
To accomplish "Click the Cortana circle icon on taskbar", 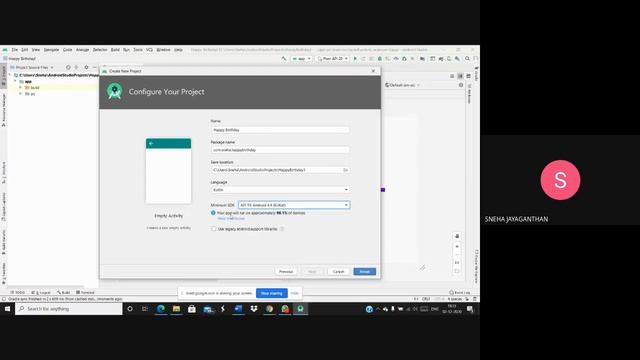I will click(x=130, y=309).
